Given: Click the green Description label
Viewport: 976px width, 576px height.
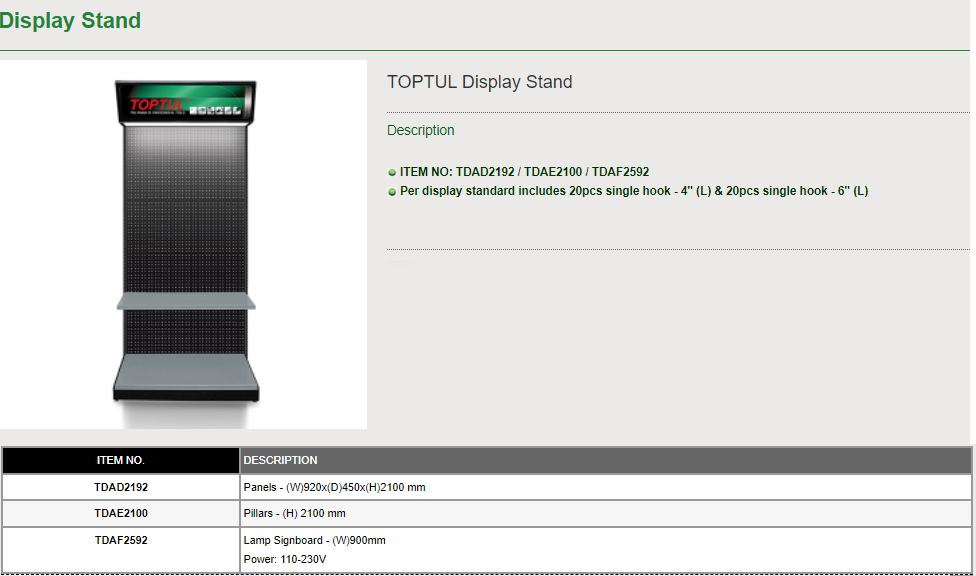Looking at the screenshot, I should [x=421, y=130].
